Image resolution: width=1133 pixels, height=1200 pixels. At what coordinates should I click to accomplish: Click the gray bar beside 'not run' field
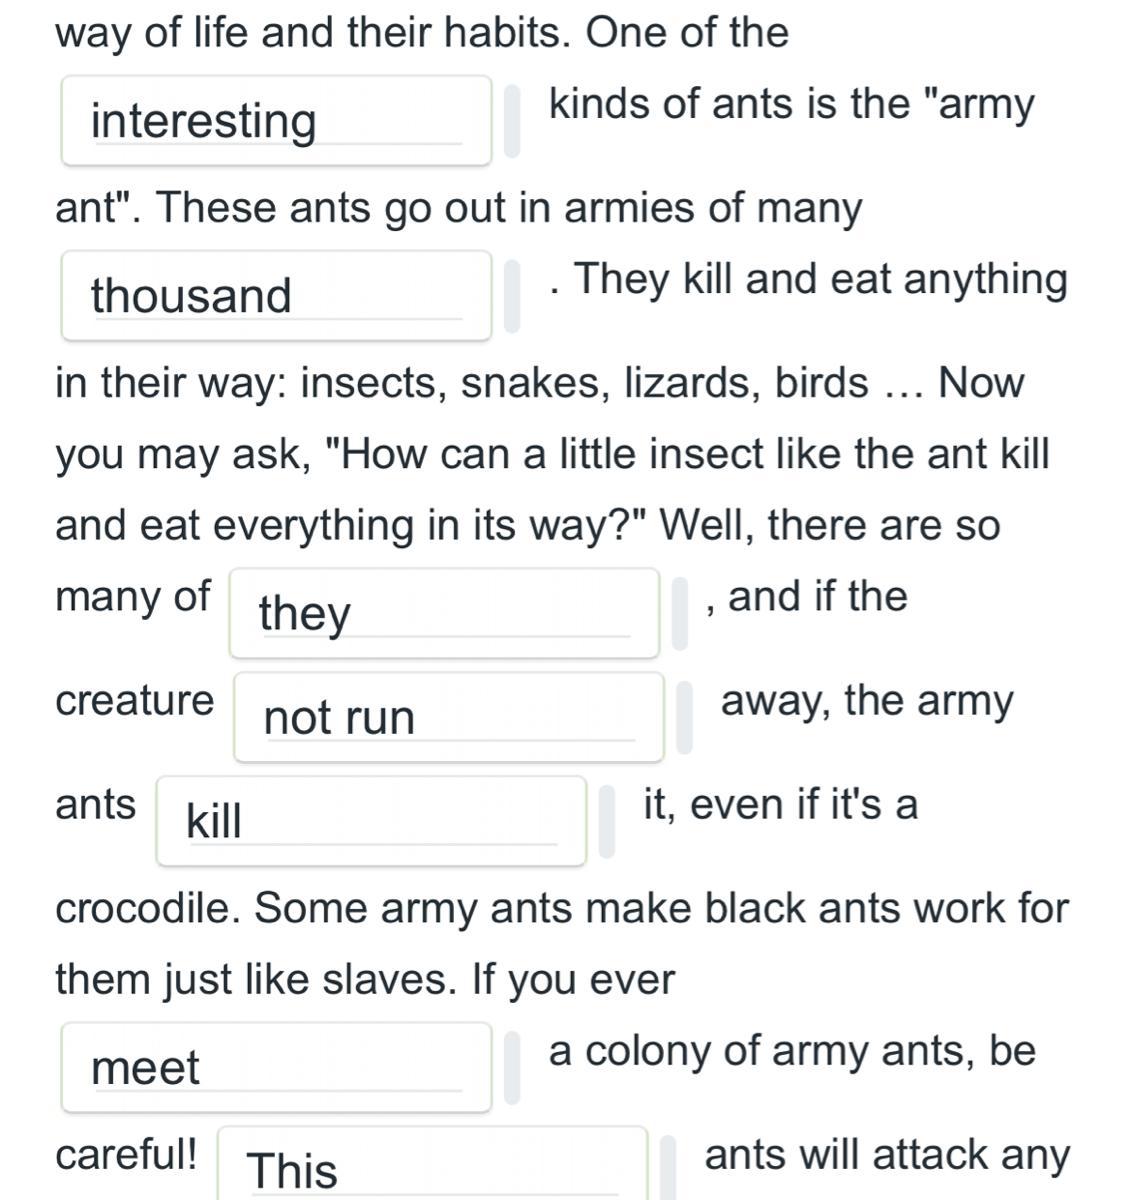[685, 717]
